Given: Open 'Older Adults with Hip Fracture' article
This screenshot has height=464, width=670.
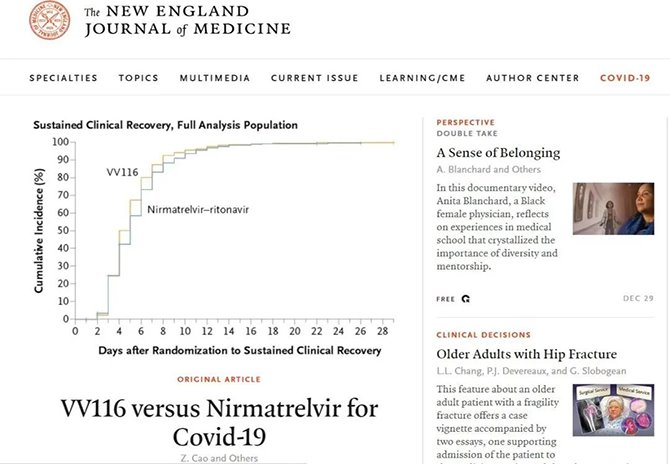Looking at the screenshot, I should [526, 354].
